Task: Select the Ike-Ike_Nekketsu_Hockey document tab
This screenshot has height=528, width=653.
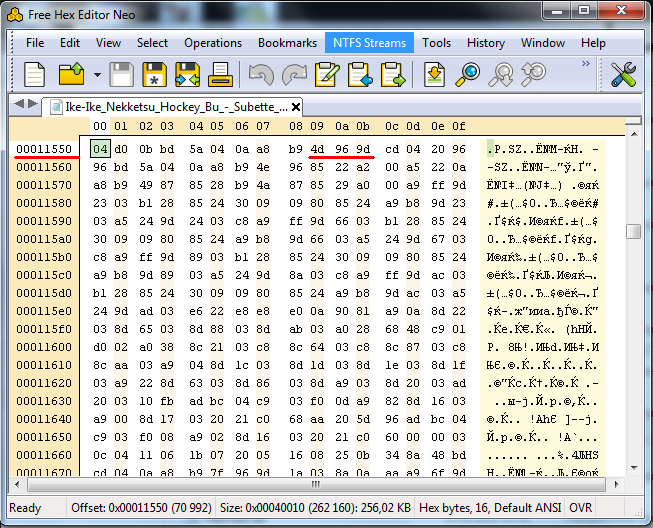Action: pyautogui.click(x=171, y=107)
